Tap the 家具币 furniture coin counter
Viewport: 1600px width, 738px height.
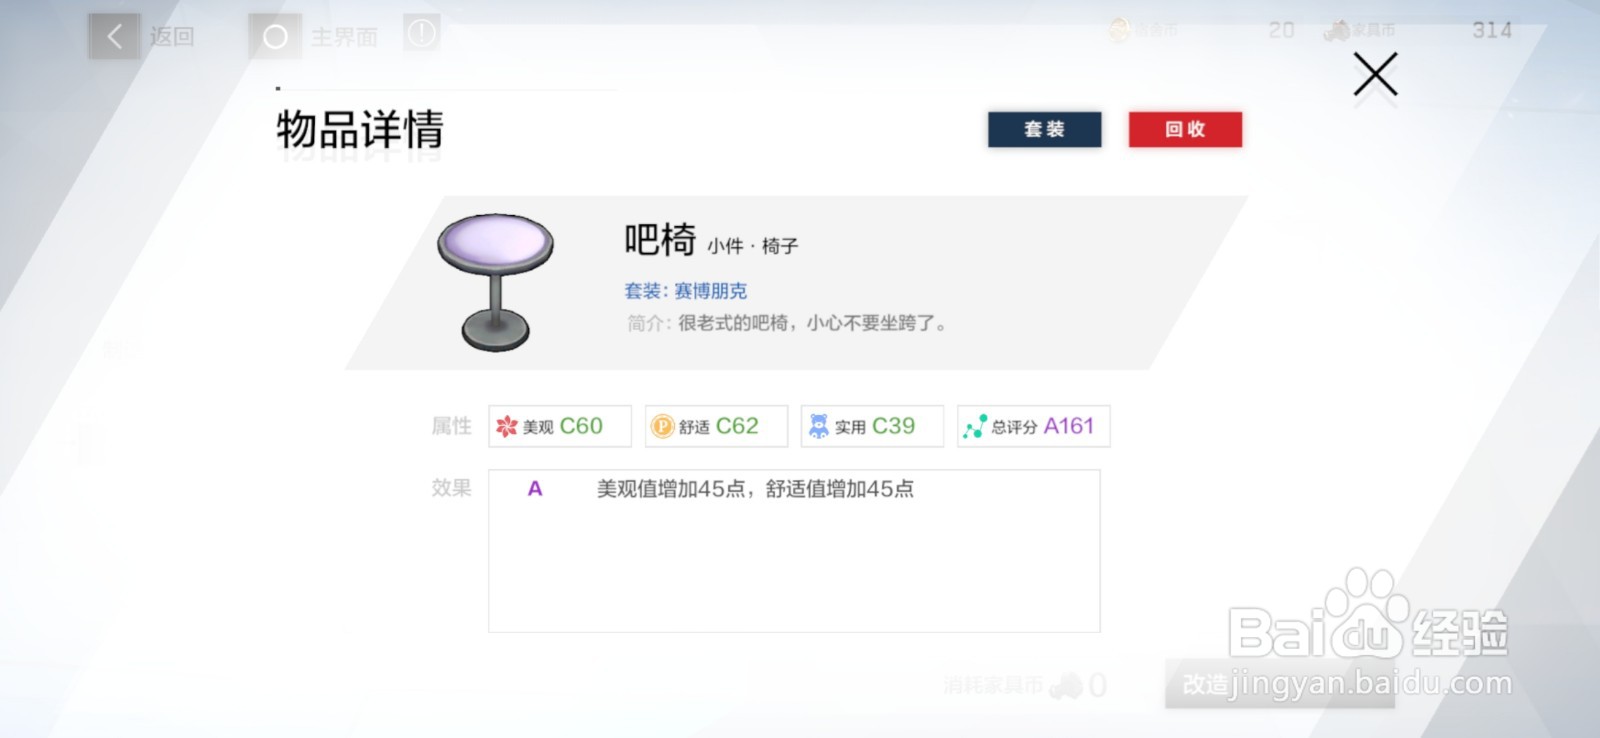1418,30
